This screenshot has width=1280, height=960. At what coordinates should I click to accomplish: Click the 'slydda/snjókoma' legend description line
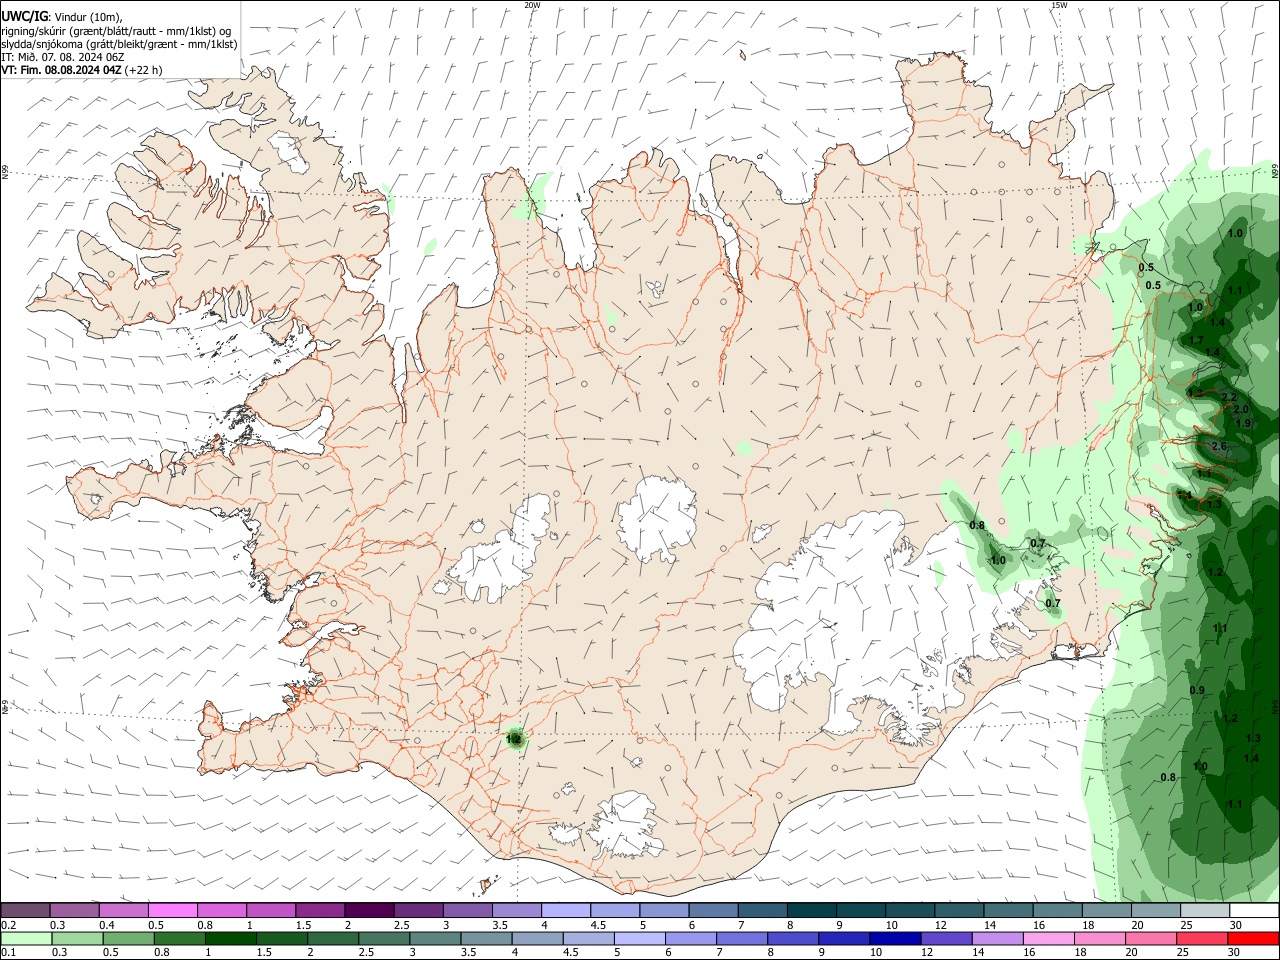click(x=119, y=44)
